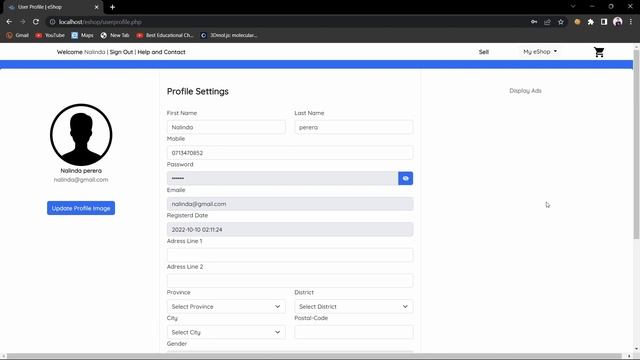Open the share page icon
Viewport: 640px width, 360px height.
pos(547,22)
